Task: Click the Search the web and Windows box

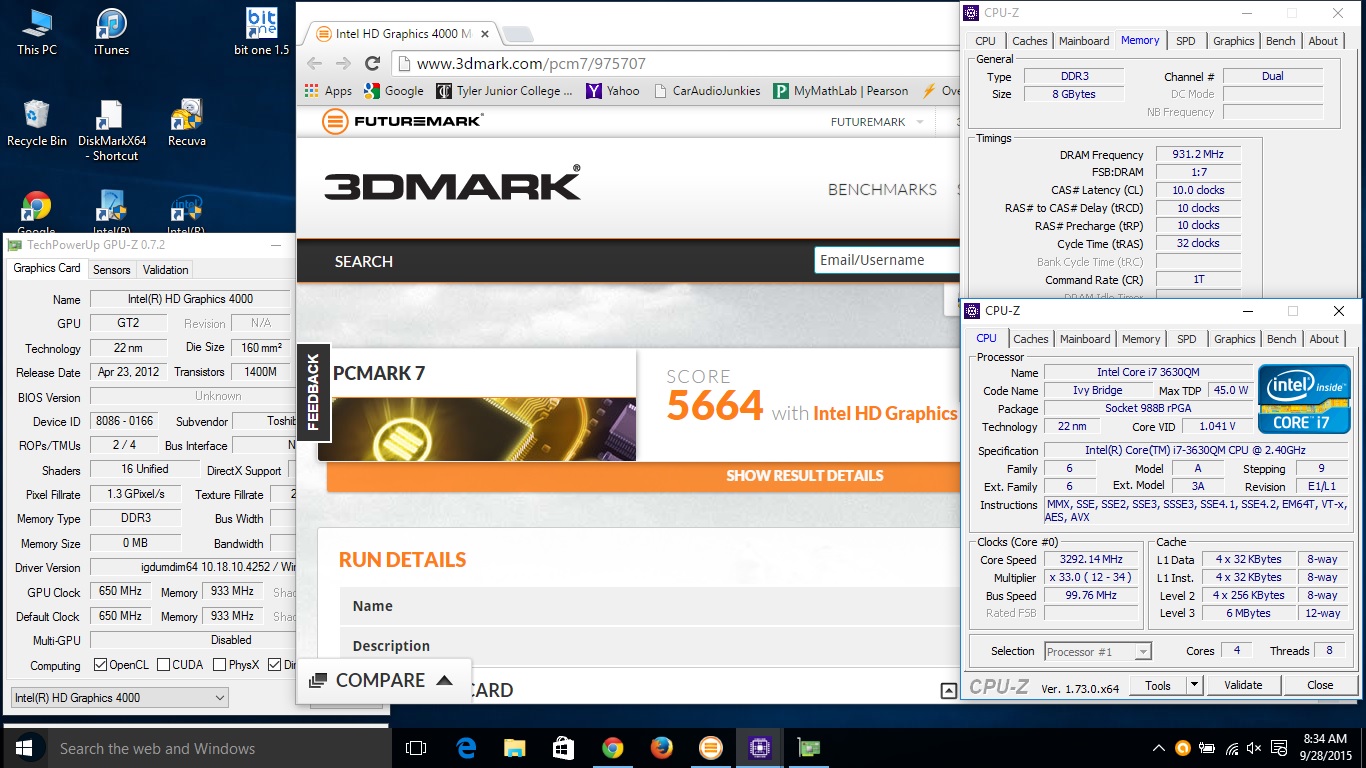Action: click(220, 748)
